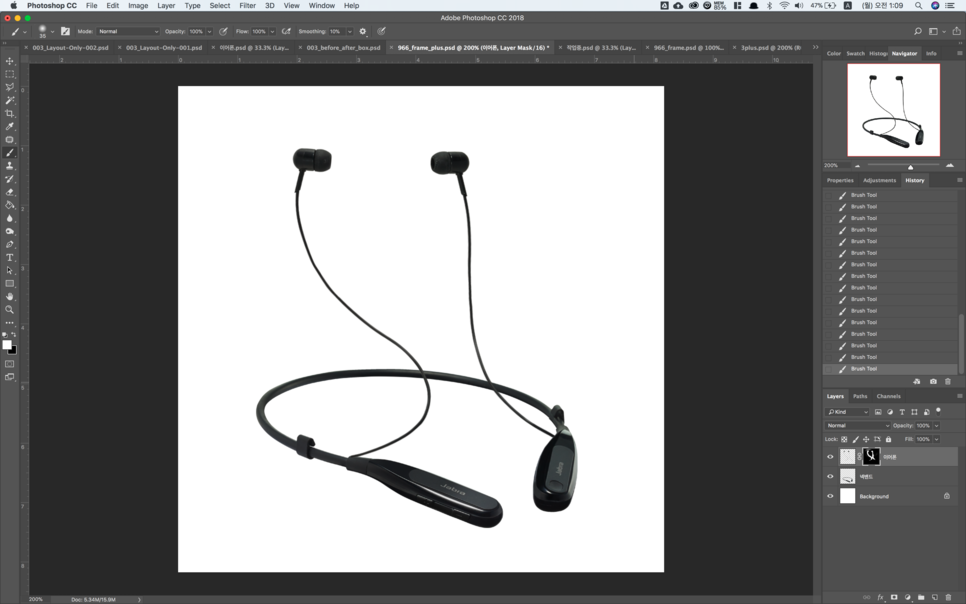The image size is (966, 604).
Task: Open the Paths panel
Action: pos(858,396)
